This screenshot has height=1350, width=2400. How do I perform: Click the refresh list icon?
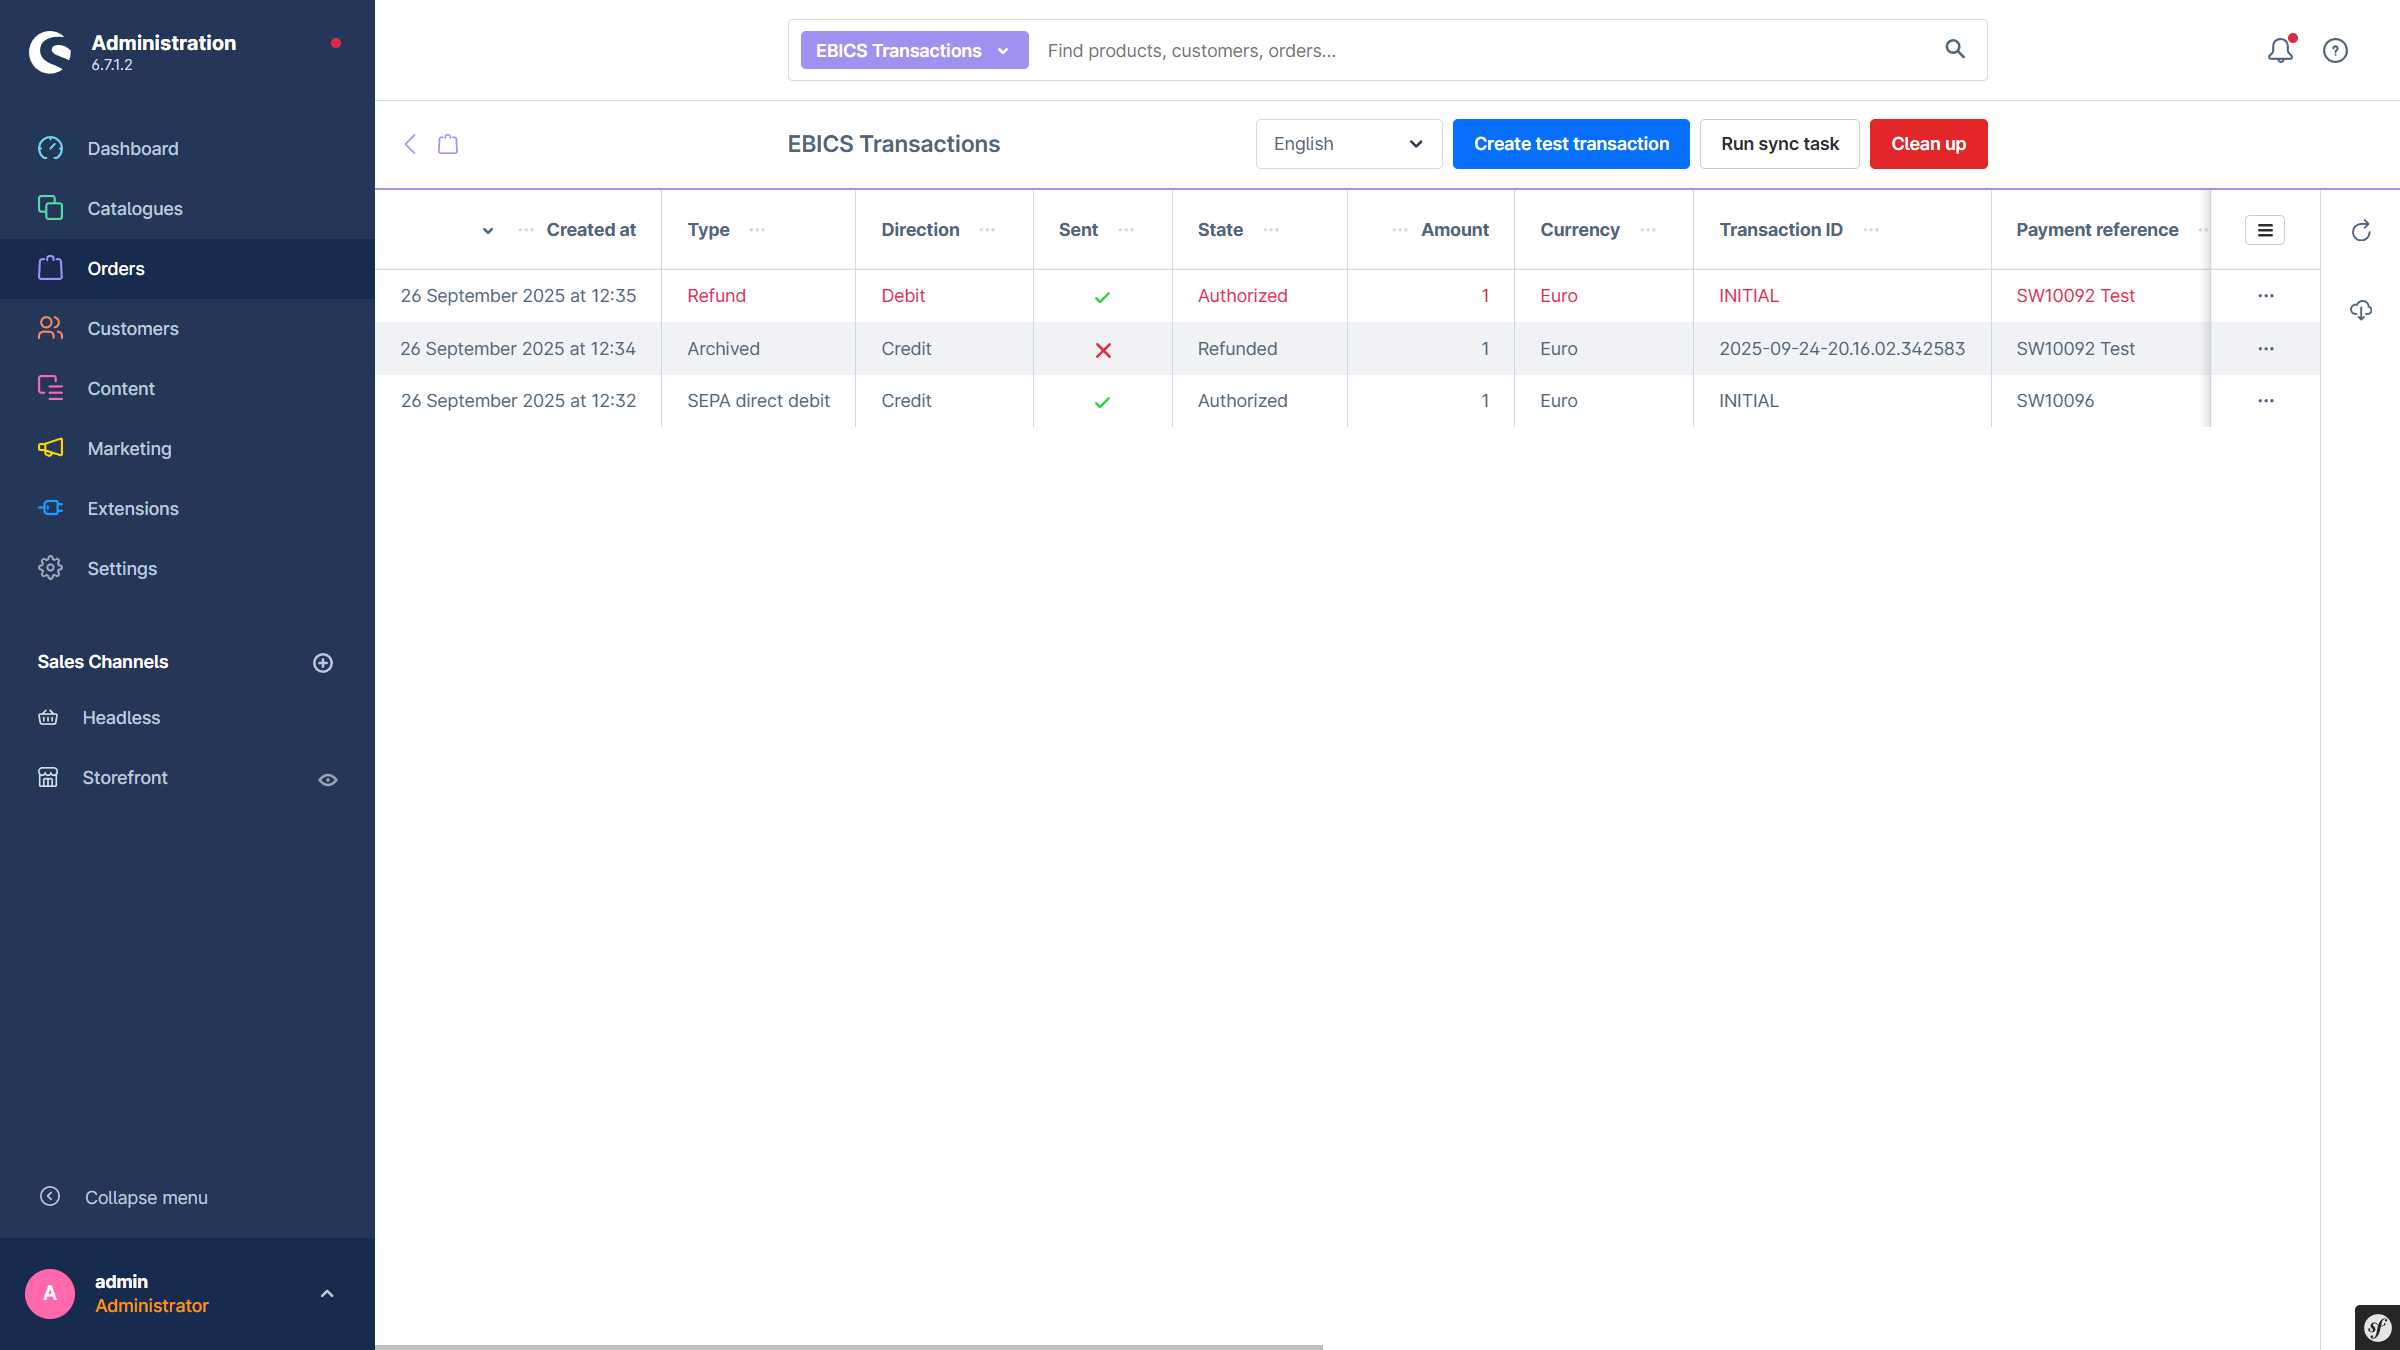point(2361,231)
